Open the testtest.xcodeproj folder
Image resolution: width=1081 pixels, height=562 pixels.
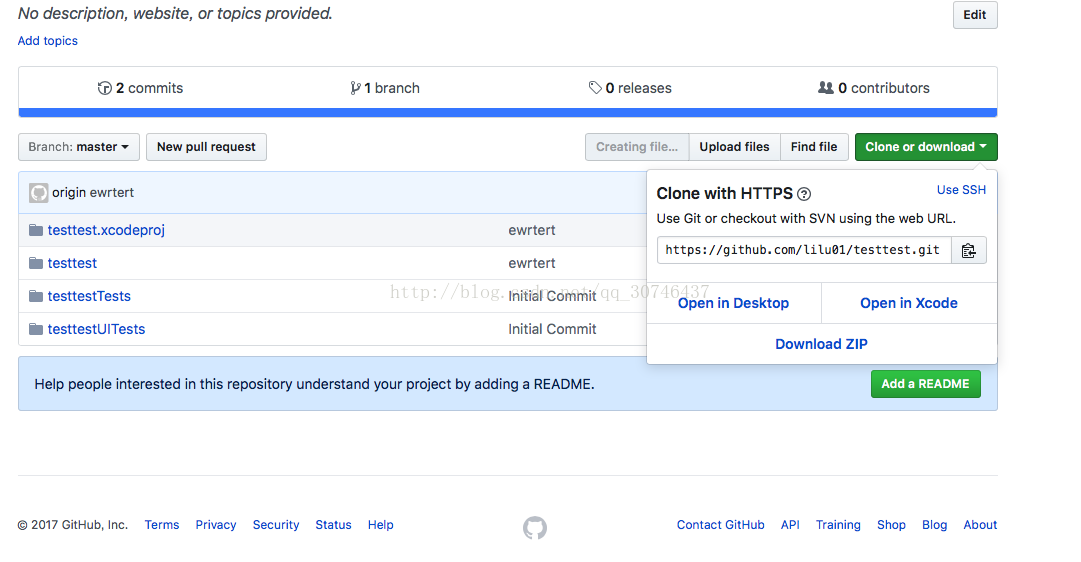(106, 230)
